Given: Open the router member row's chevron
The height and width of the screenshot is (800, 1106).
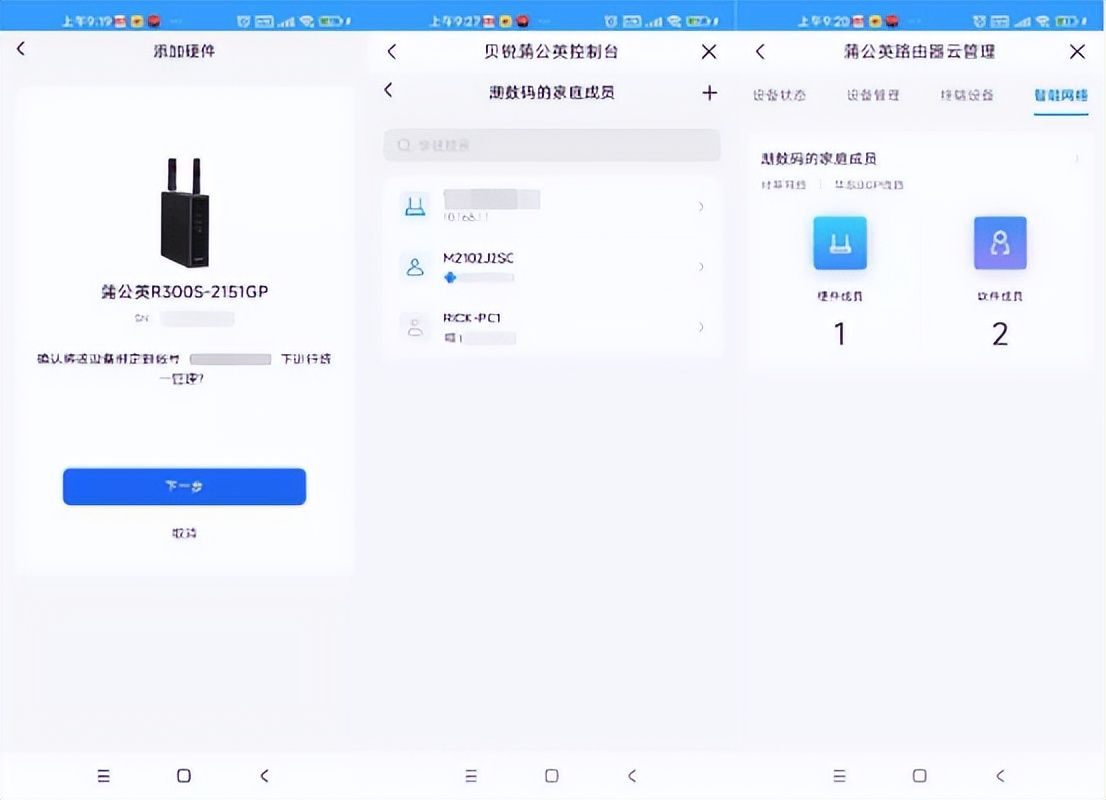Looking at the screenshot, I should (x=700, y=207).
